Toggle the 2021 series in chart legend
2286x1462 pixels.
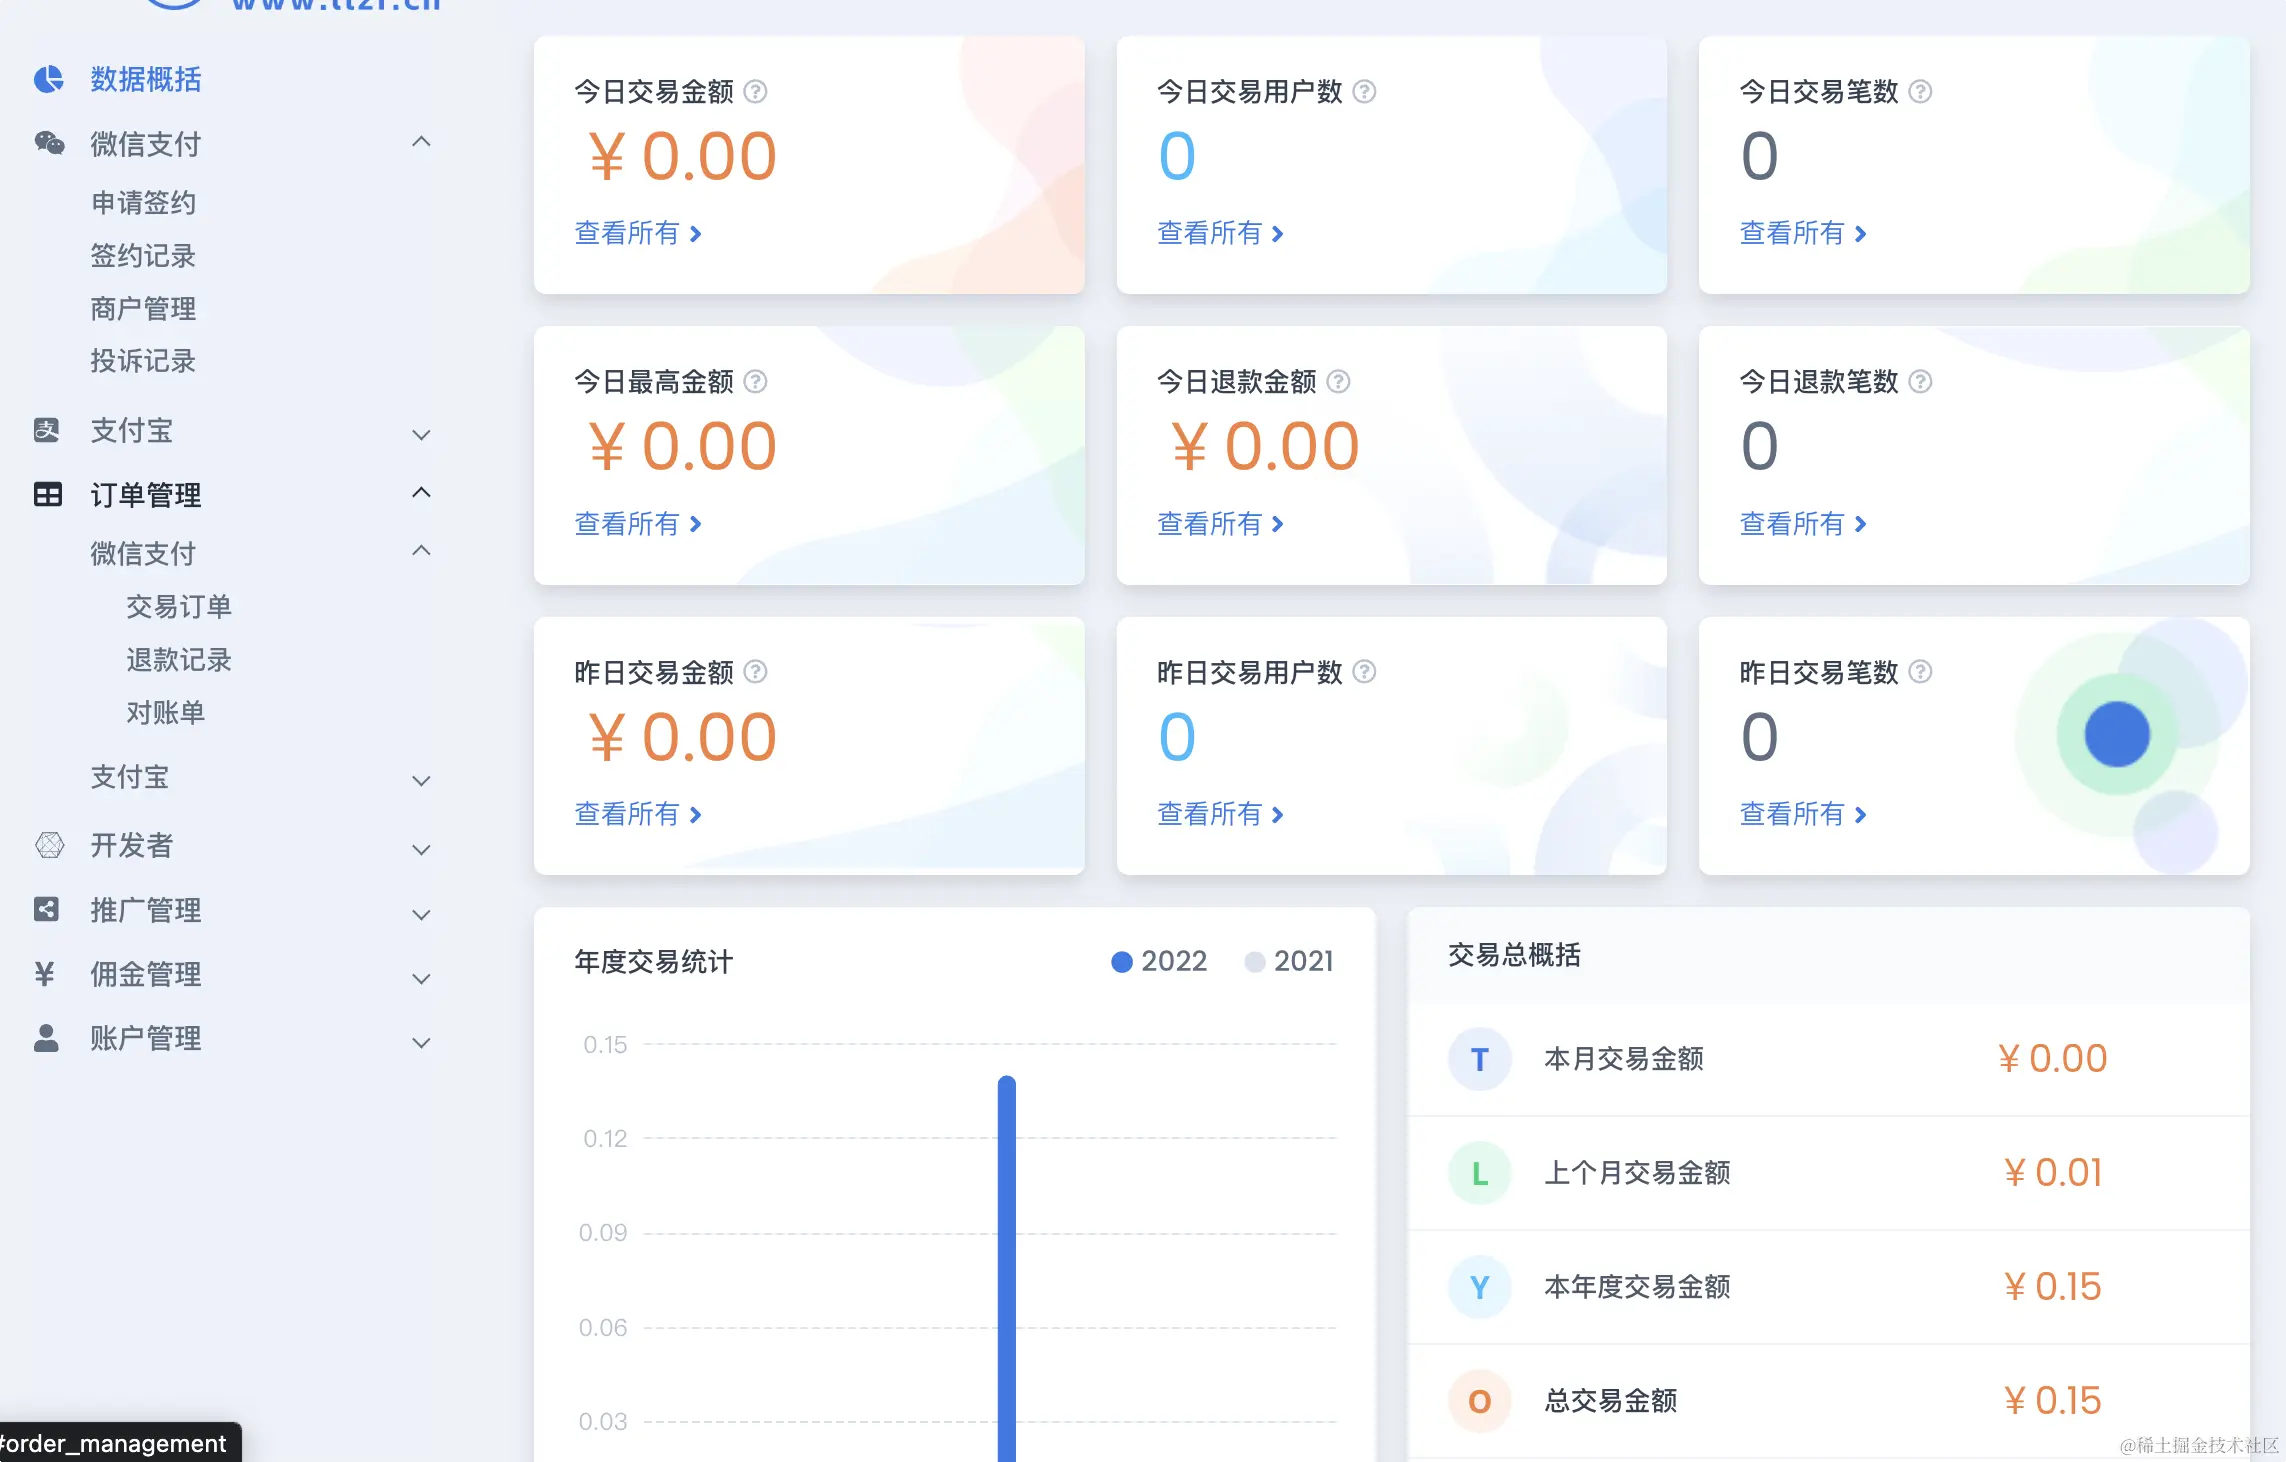click(x=1289, y=961)
